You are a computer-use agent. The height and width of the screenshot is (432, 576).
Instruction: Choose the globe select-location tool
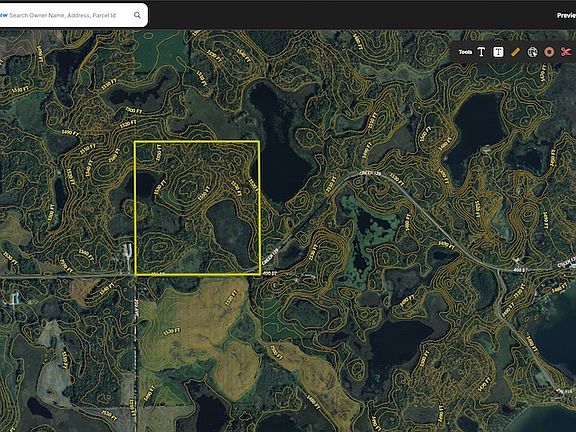pos(532,52)
